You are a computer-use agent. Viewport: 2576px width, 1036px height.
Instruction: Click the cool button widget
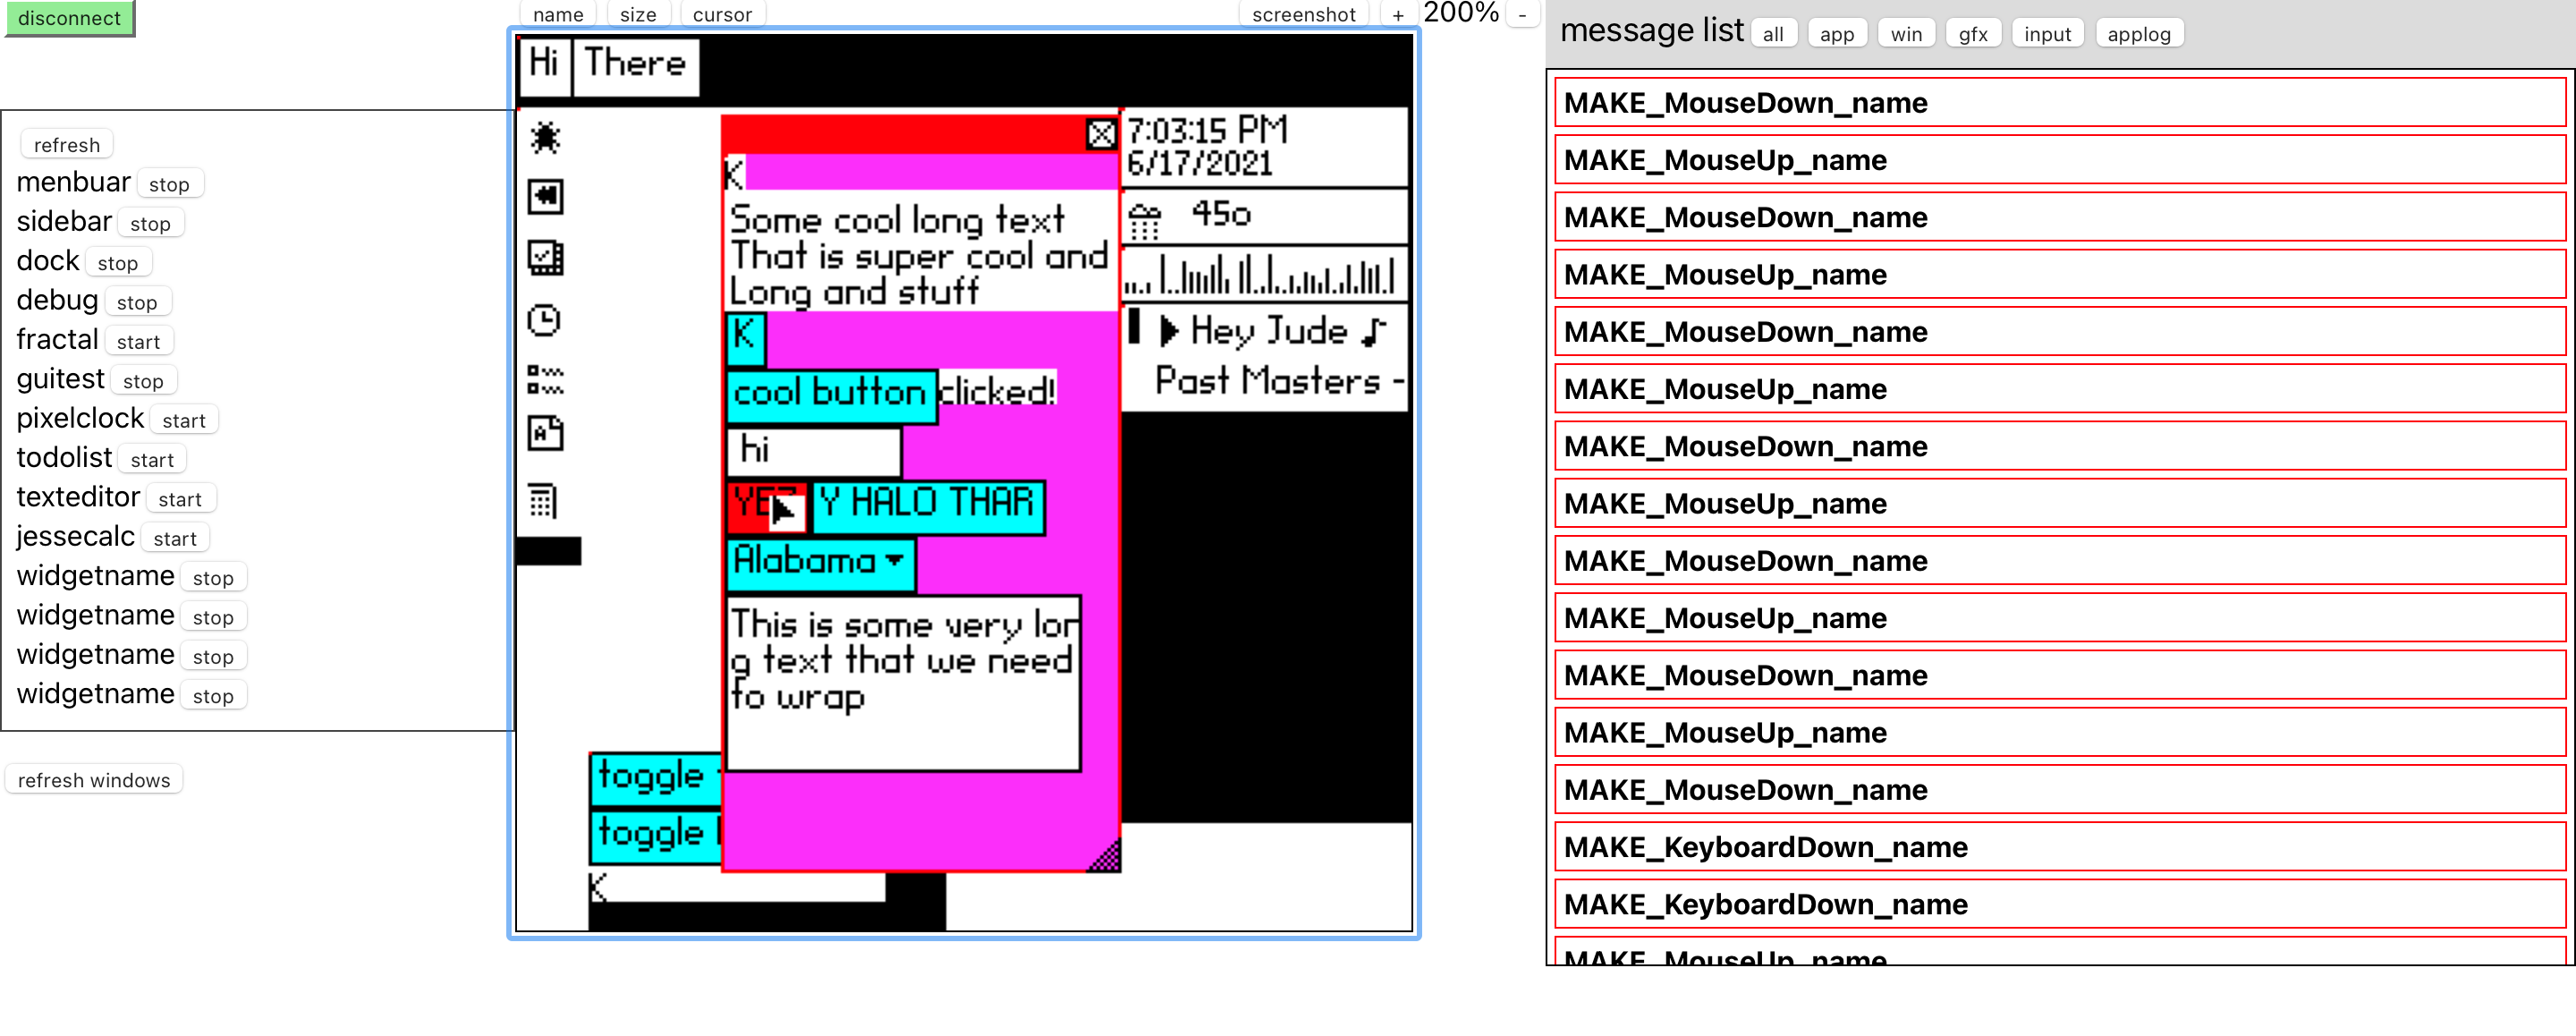830,390
